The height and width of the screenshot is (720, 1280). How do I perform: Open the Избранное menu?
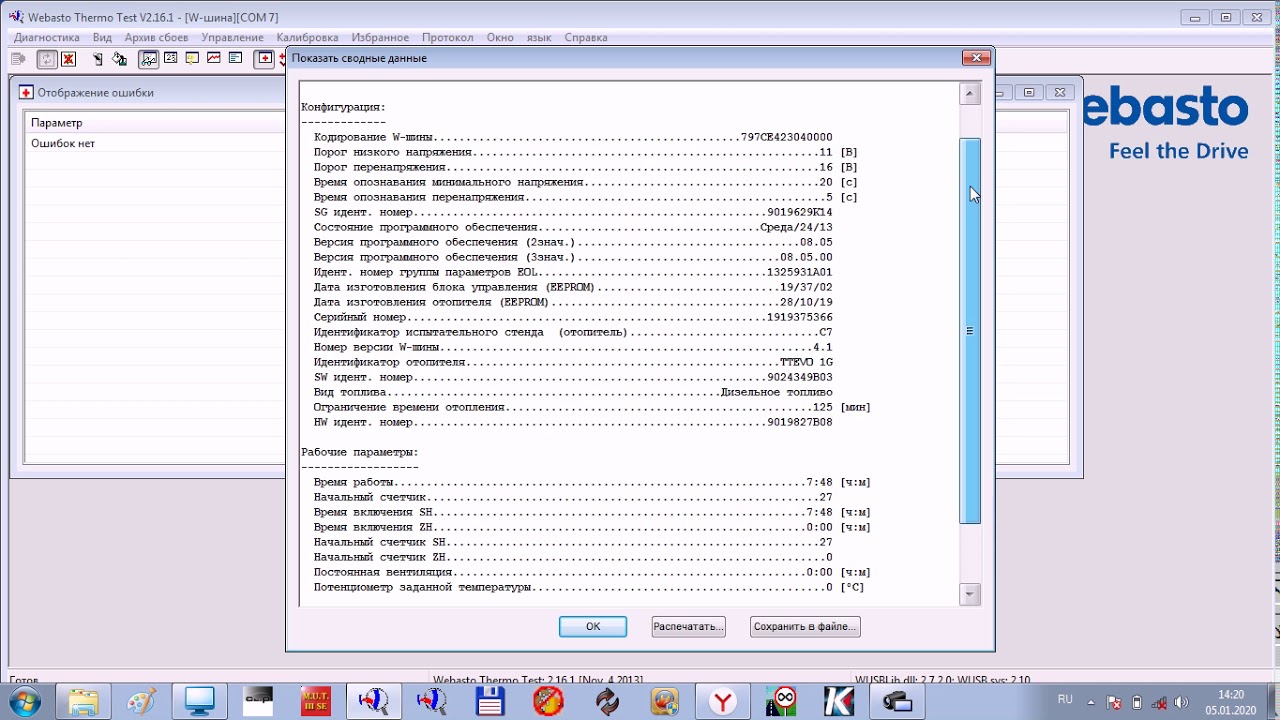coord(380,37)
